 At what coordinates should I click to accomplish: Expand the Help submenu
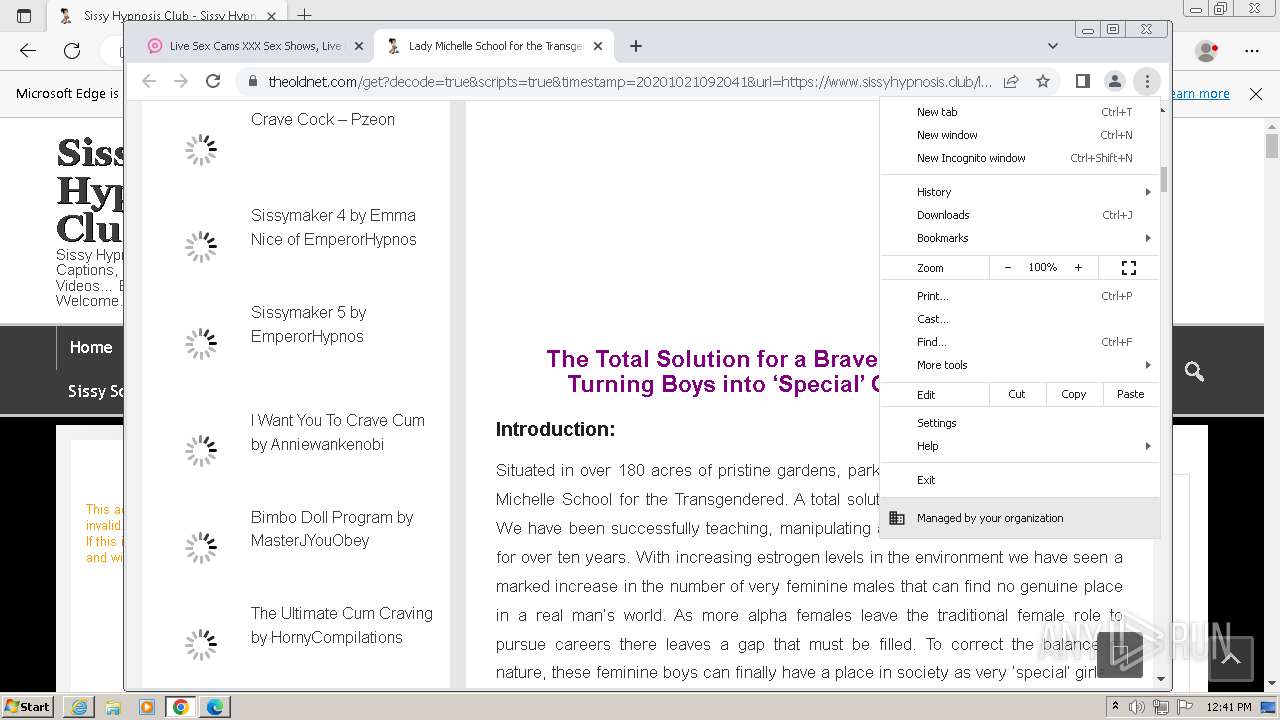click(1020, 446)
